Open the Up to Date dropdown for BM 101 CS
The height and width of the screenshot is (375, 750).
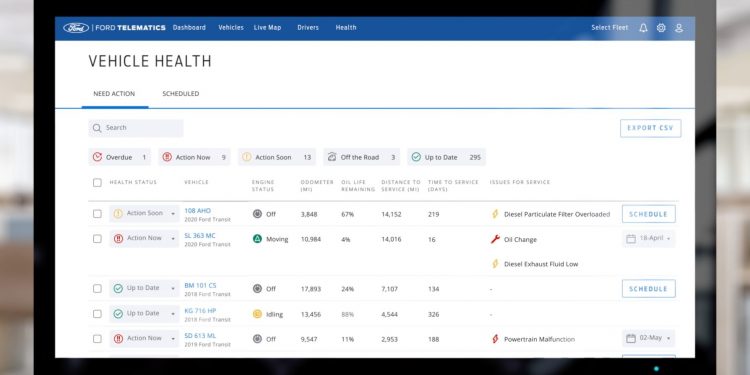coord(173,288)
